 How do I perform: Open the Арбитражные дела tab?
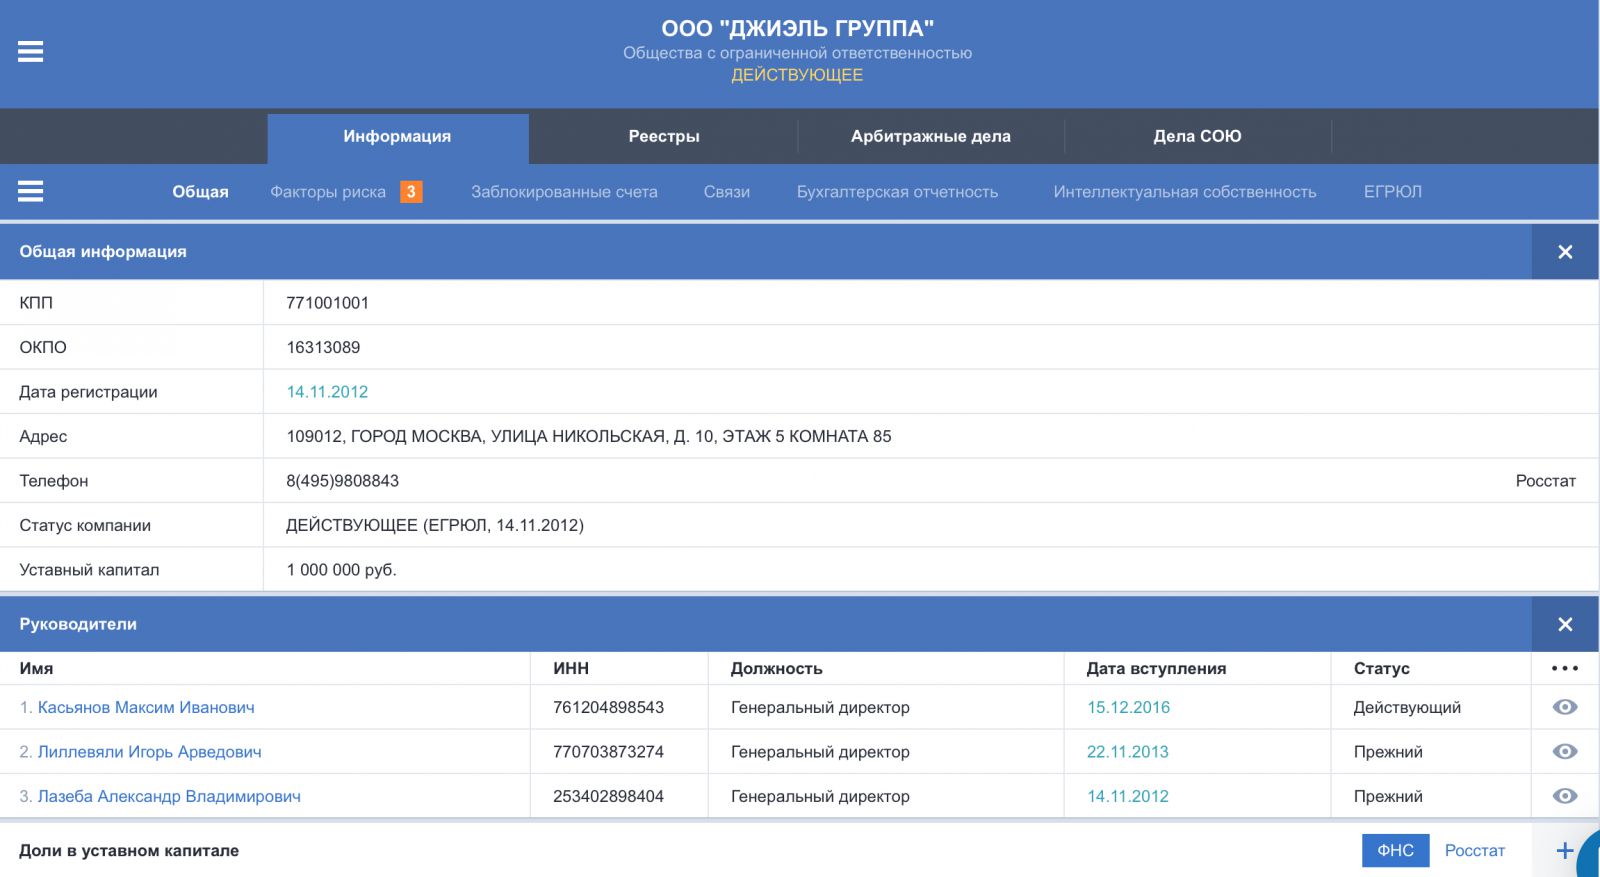pos(931,137)
